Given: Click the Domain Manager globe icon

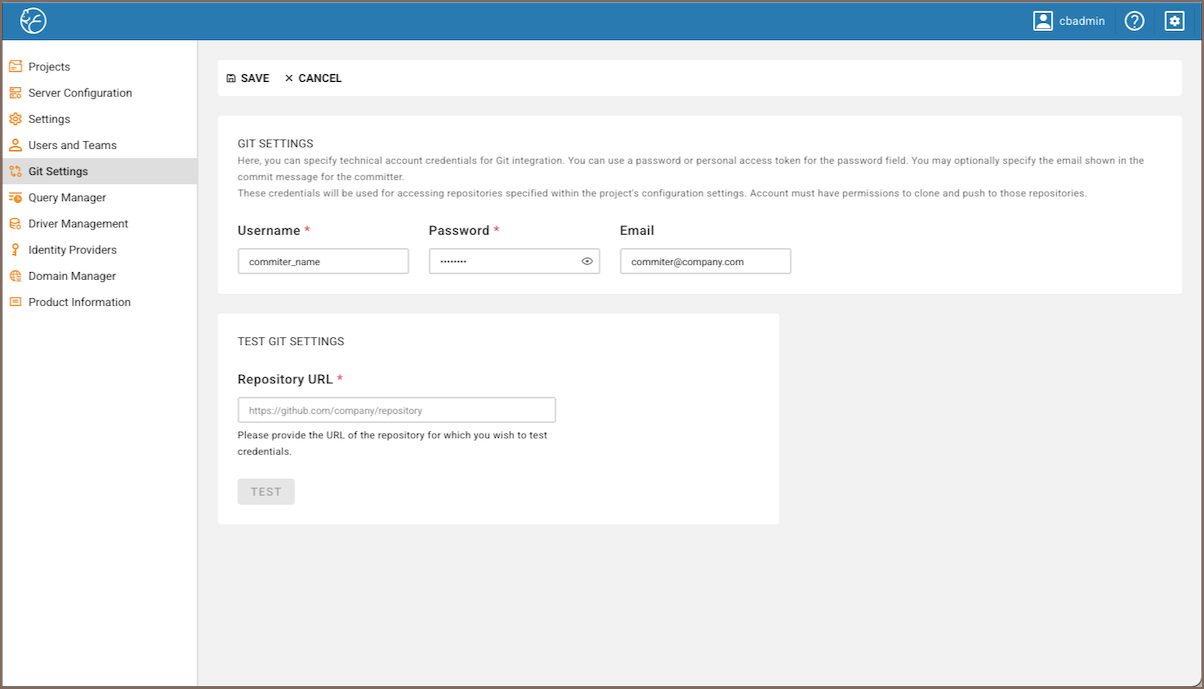Looking at the screenshot, I should tap(15, 276).
